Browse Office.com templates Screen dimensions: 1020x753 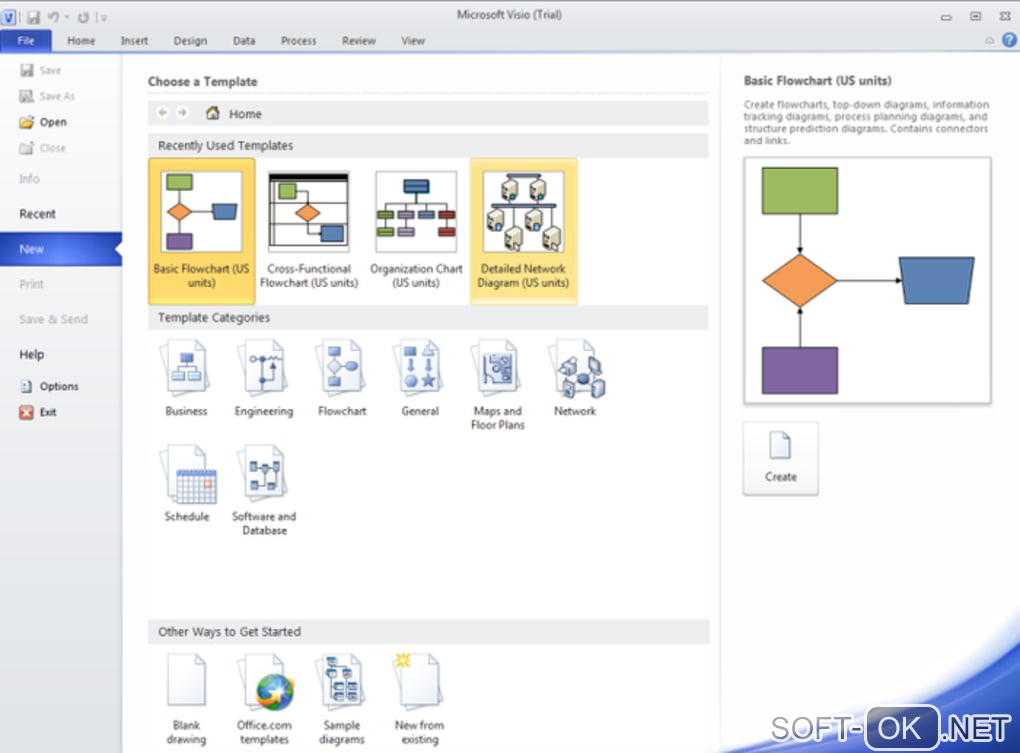[x=264, y=700]
